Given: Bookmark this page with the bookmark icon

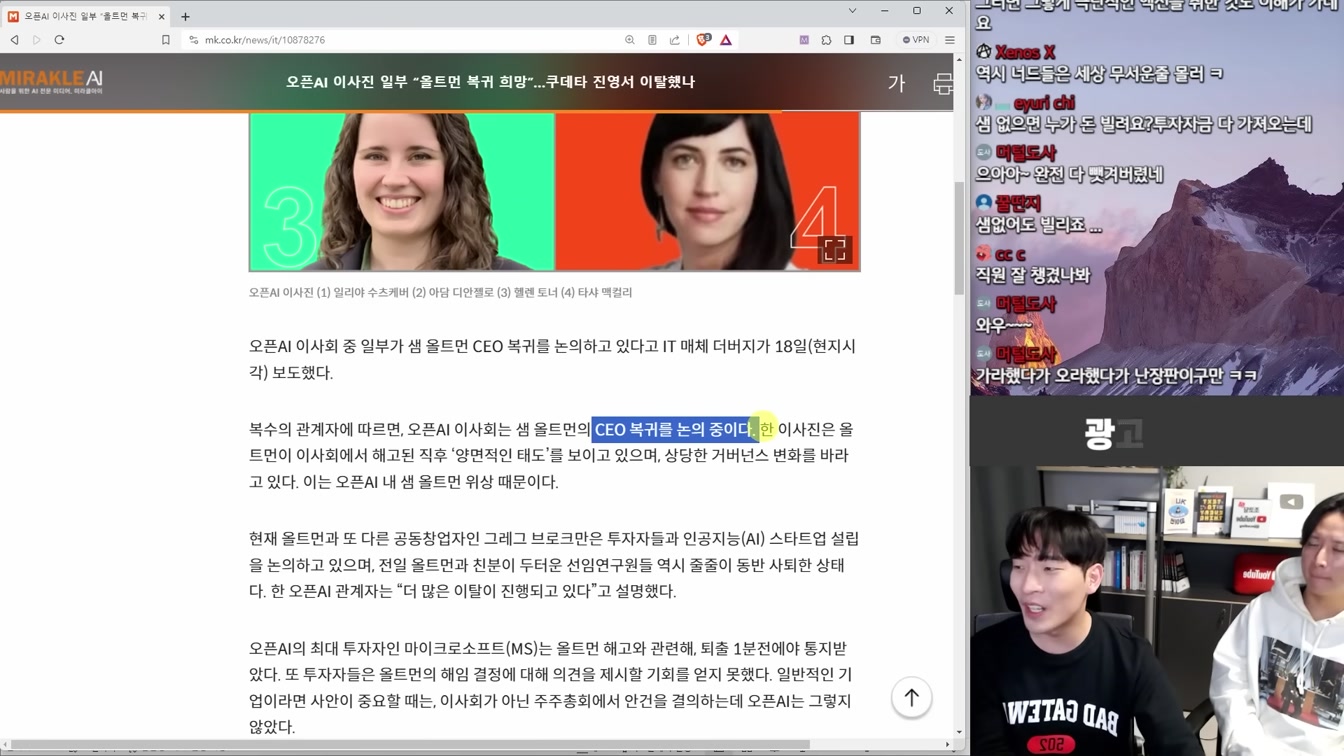Looking at the screenshot, I should click(166, 40).
